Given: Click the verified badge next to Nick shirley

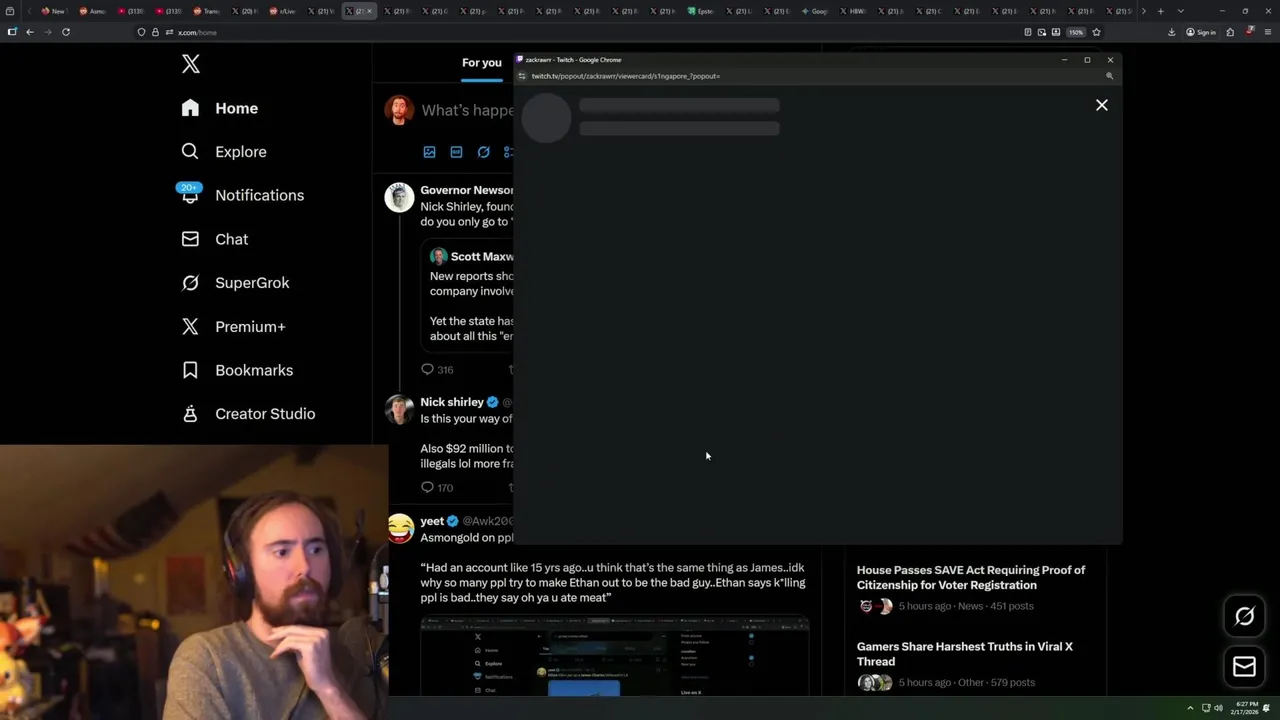Looking at the screenshot, I should click(x=492, y=402).
